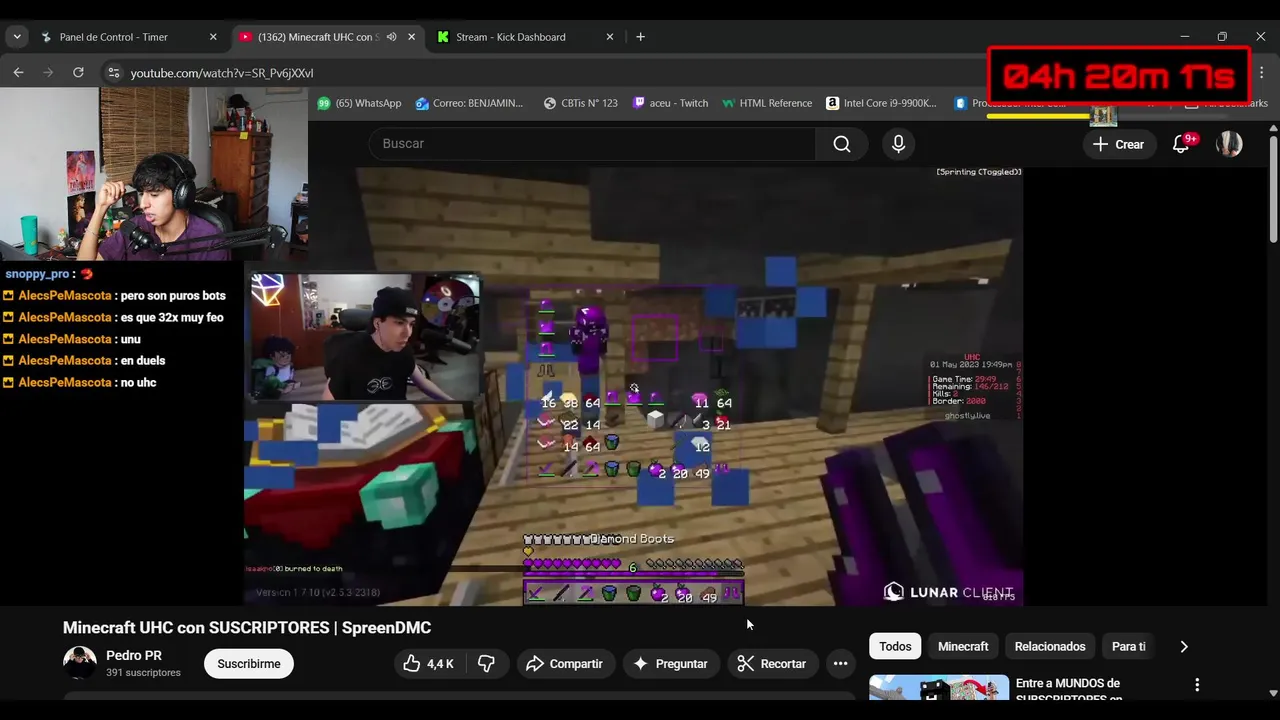Select the Minecraft filter chip
This screenshot has height=720, width=1280.
[x=963, y=646]
